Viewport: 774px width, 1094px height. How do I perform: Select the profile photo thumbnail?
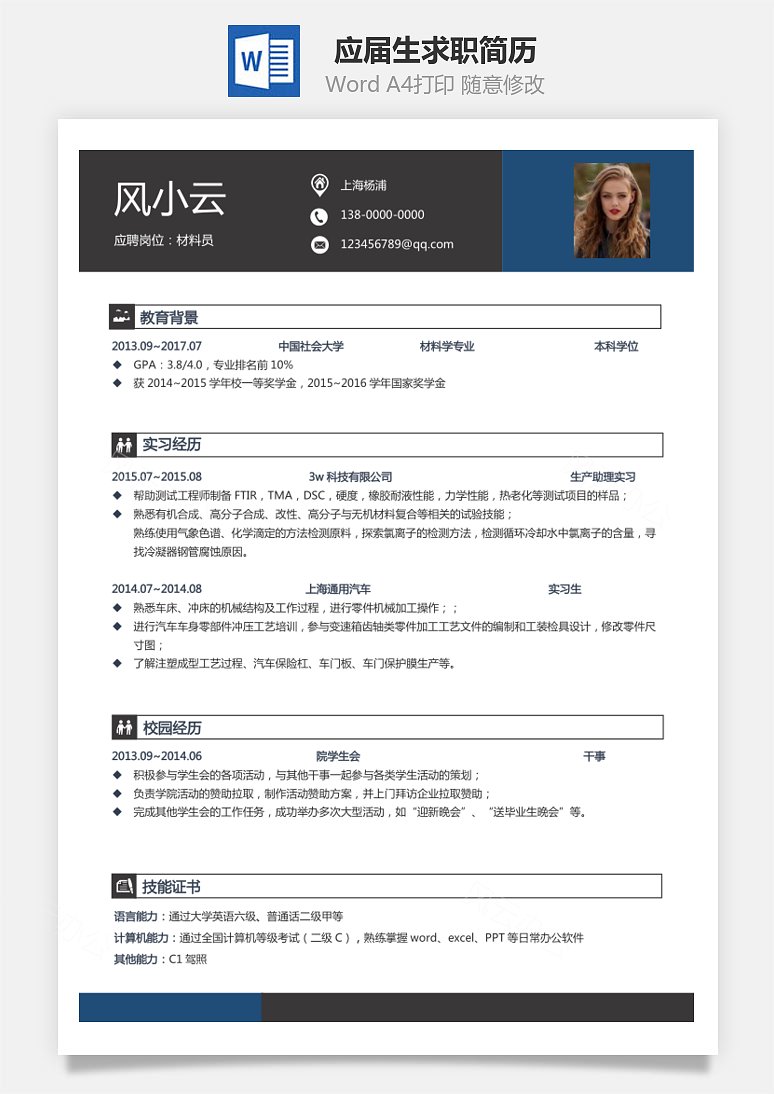tap(611, 211)
